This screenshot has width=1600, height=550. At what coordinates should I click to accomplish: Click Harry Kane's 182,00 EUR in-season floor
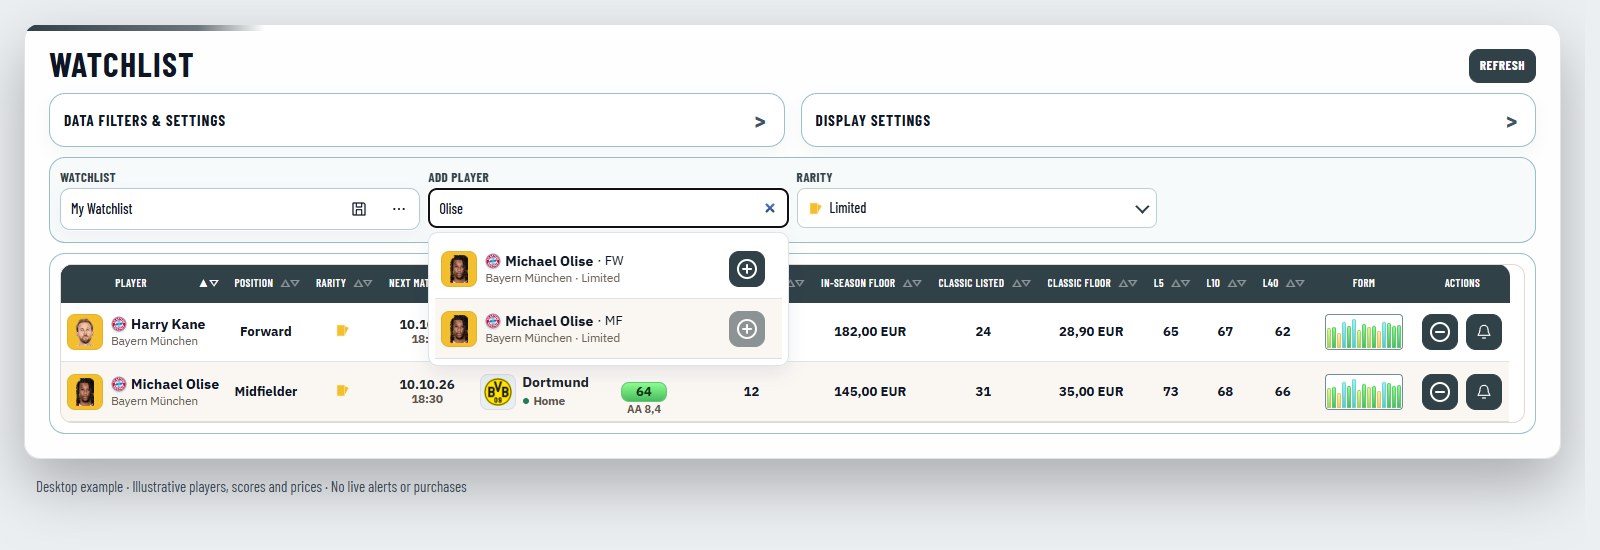coord(870,332)
